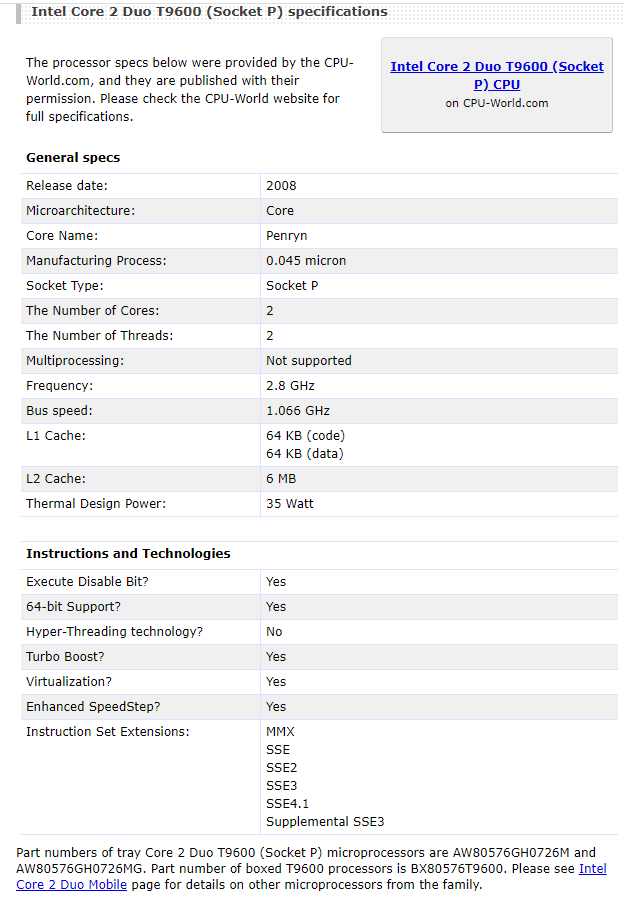
Task: Click the 1.066 GHz bus speed value
Action: pyautogui.click(x=298, y=411)
